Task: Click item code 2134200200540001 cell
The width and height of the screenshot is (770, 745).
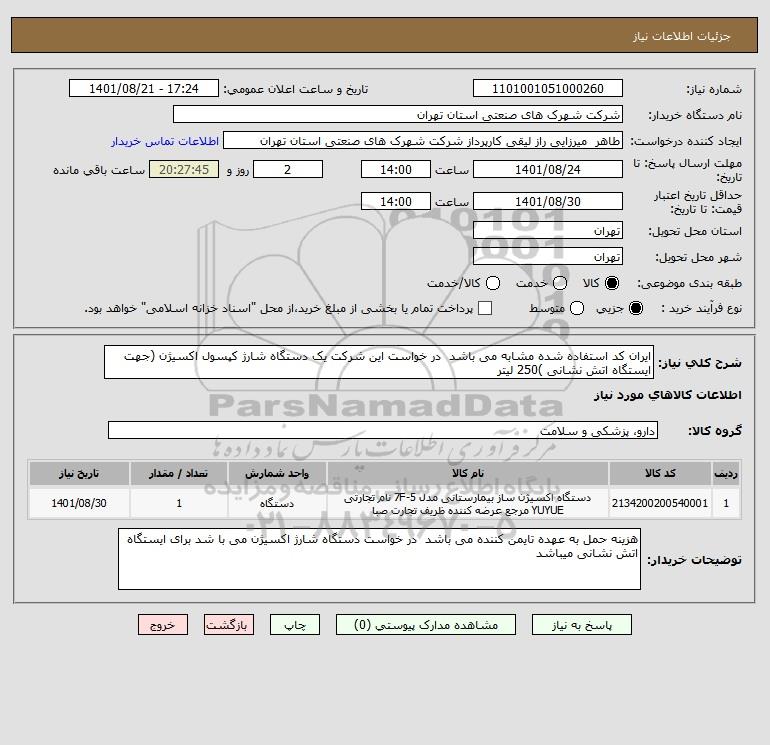Action: point(660,503)
